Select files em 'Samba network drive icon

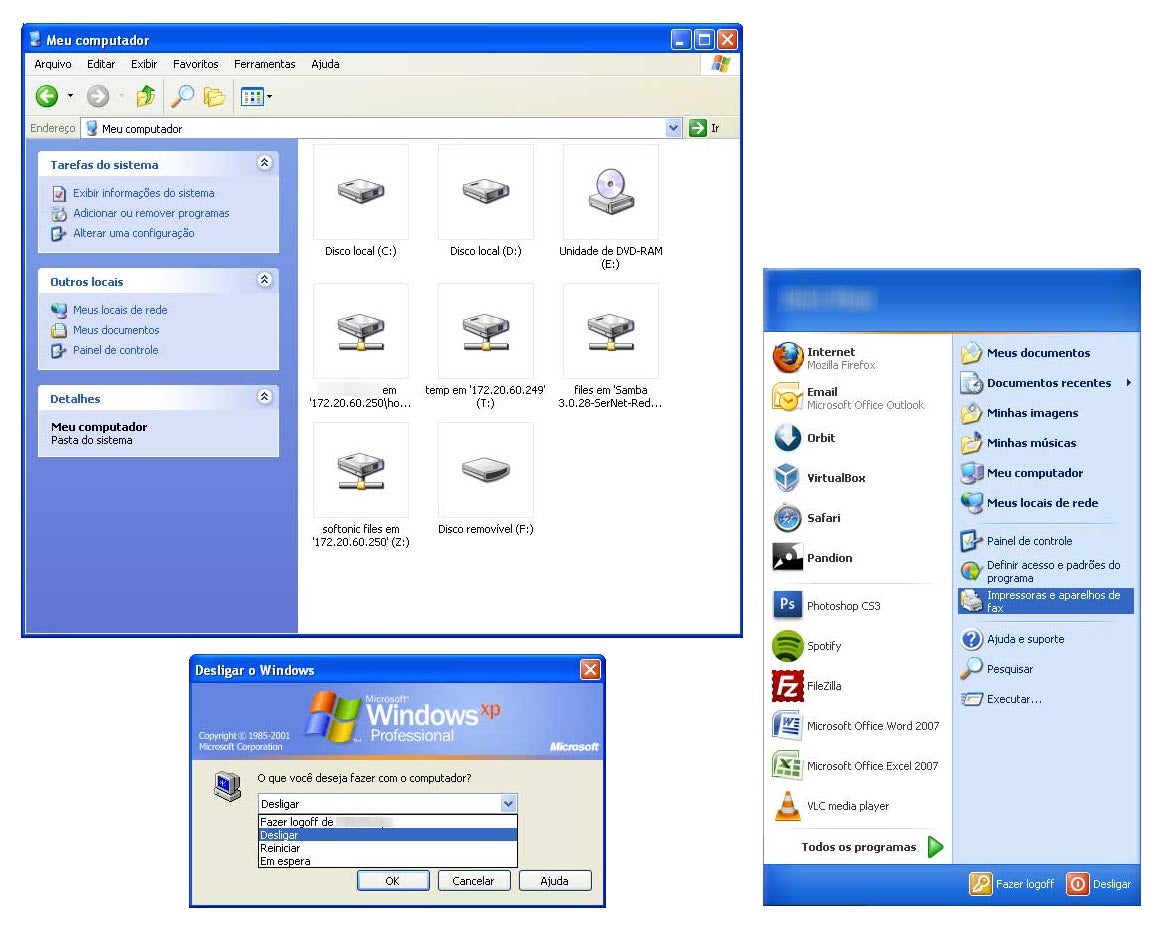tap(611, 331)
